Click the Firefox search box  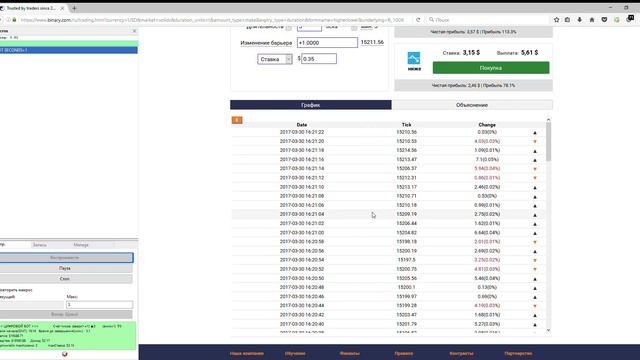(x=488, y=20)
